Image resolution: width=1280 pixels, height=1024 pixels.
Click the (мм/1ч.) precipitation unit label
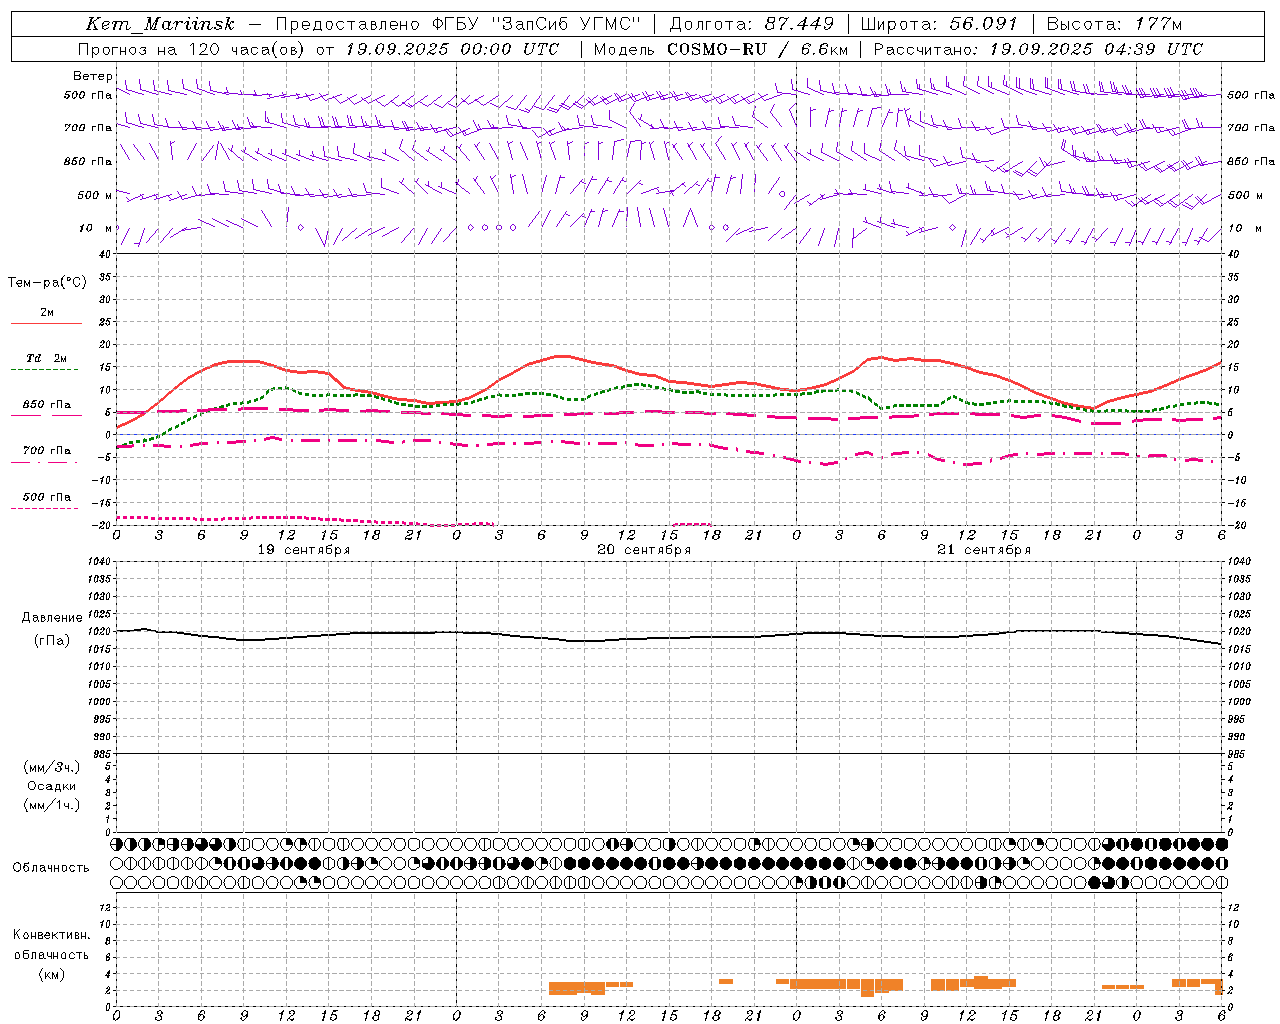(52, 805)
